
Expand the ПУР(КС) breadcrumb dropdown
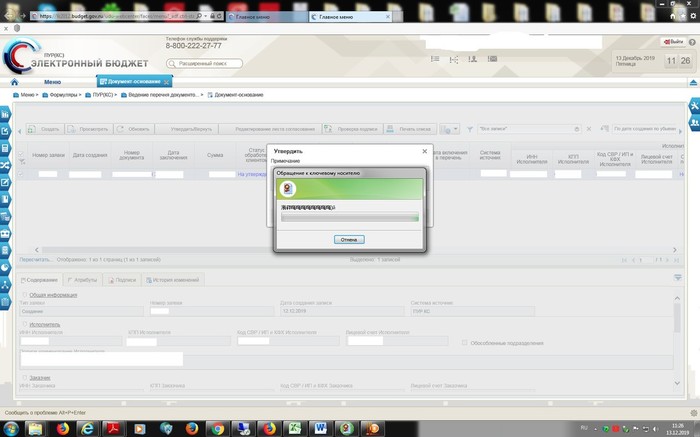pos(102,95)
